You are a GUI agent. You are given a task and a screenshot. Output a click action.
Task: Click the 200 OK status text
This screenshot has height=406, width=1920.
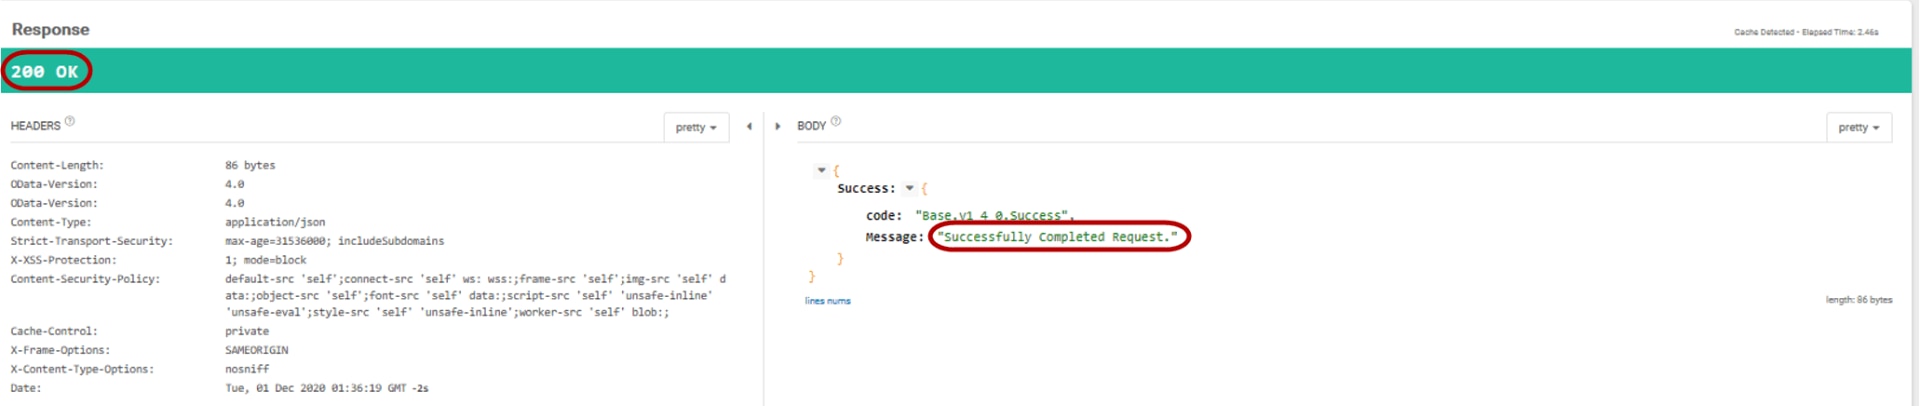click(x=45, y=72)
